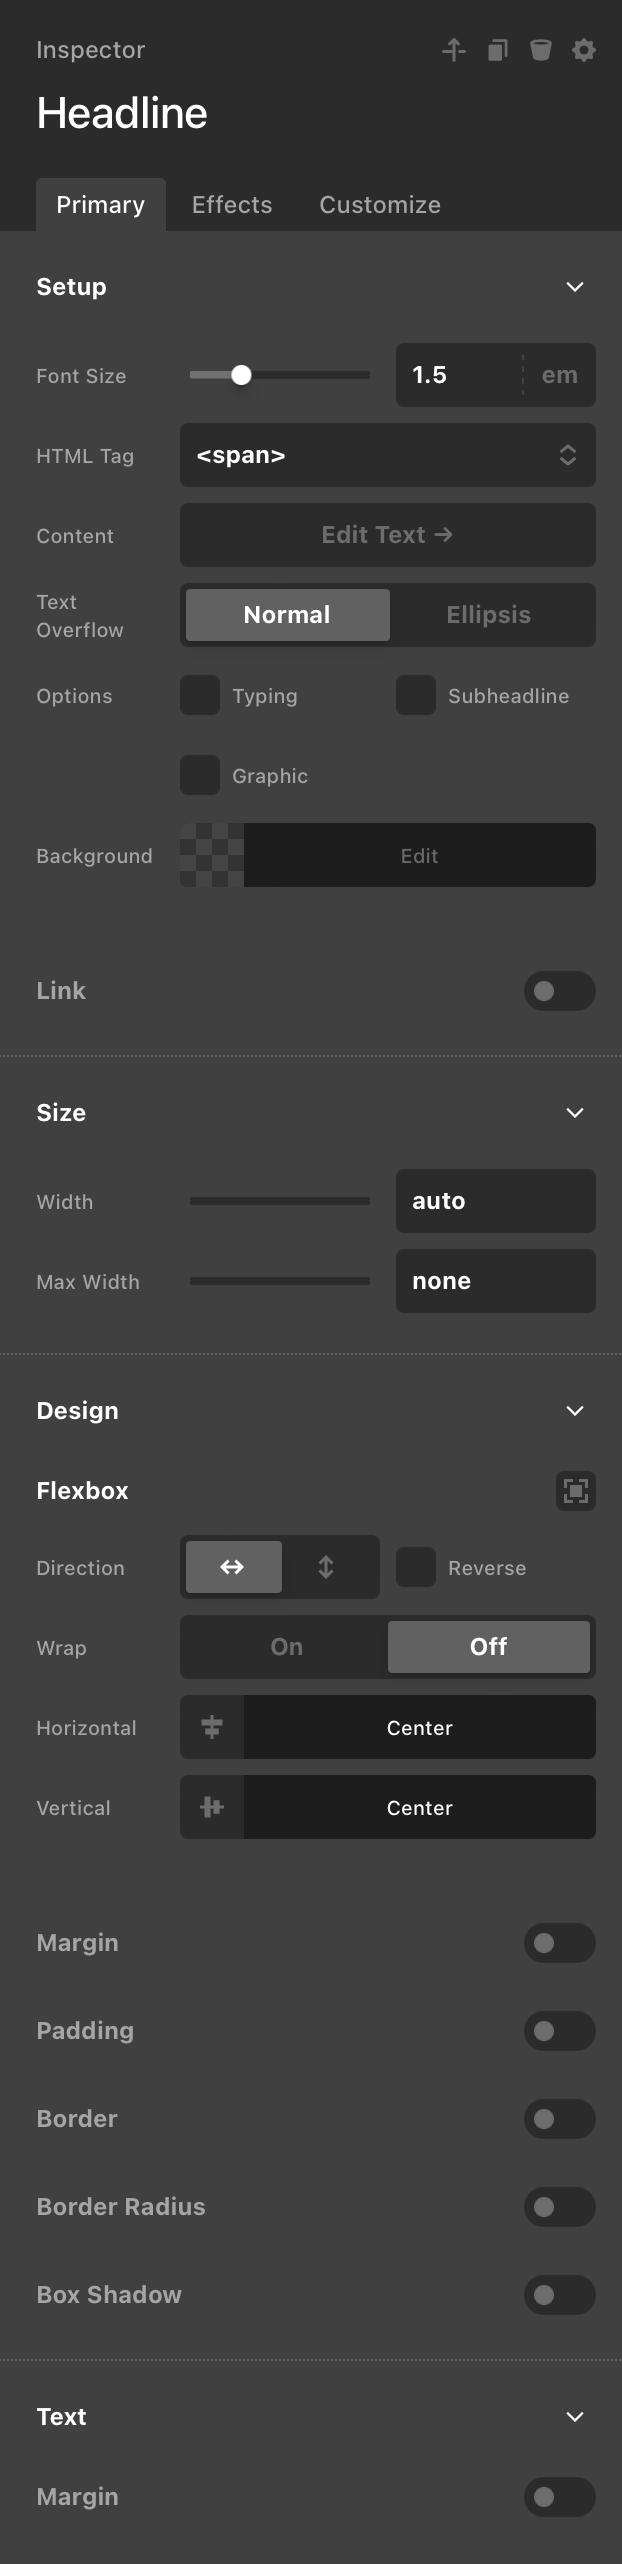Switch to the Effects tab
Viewport: 622px width, 2564px height.
coord(232,205)
